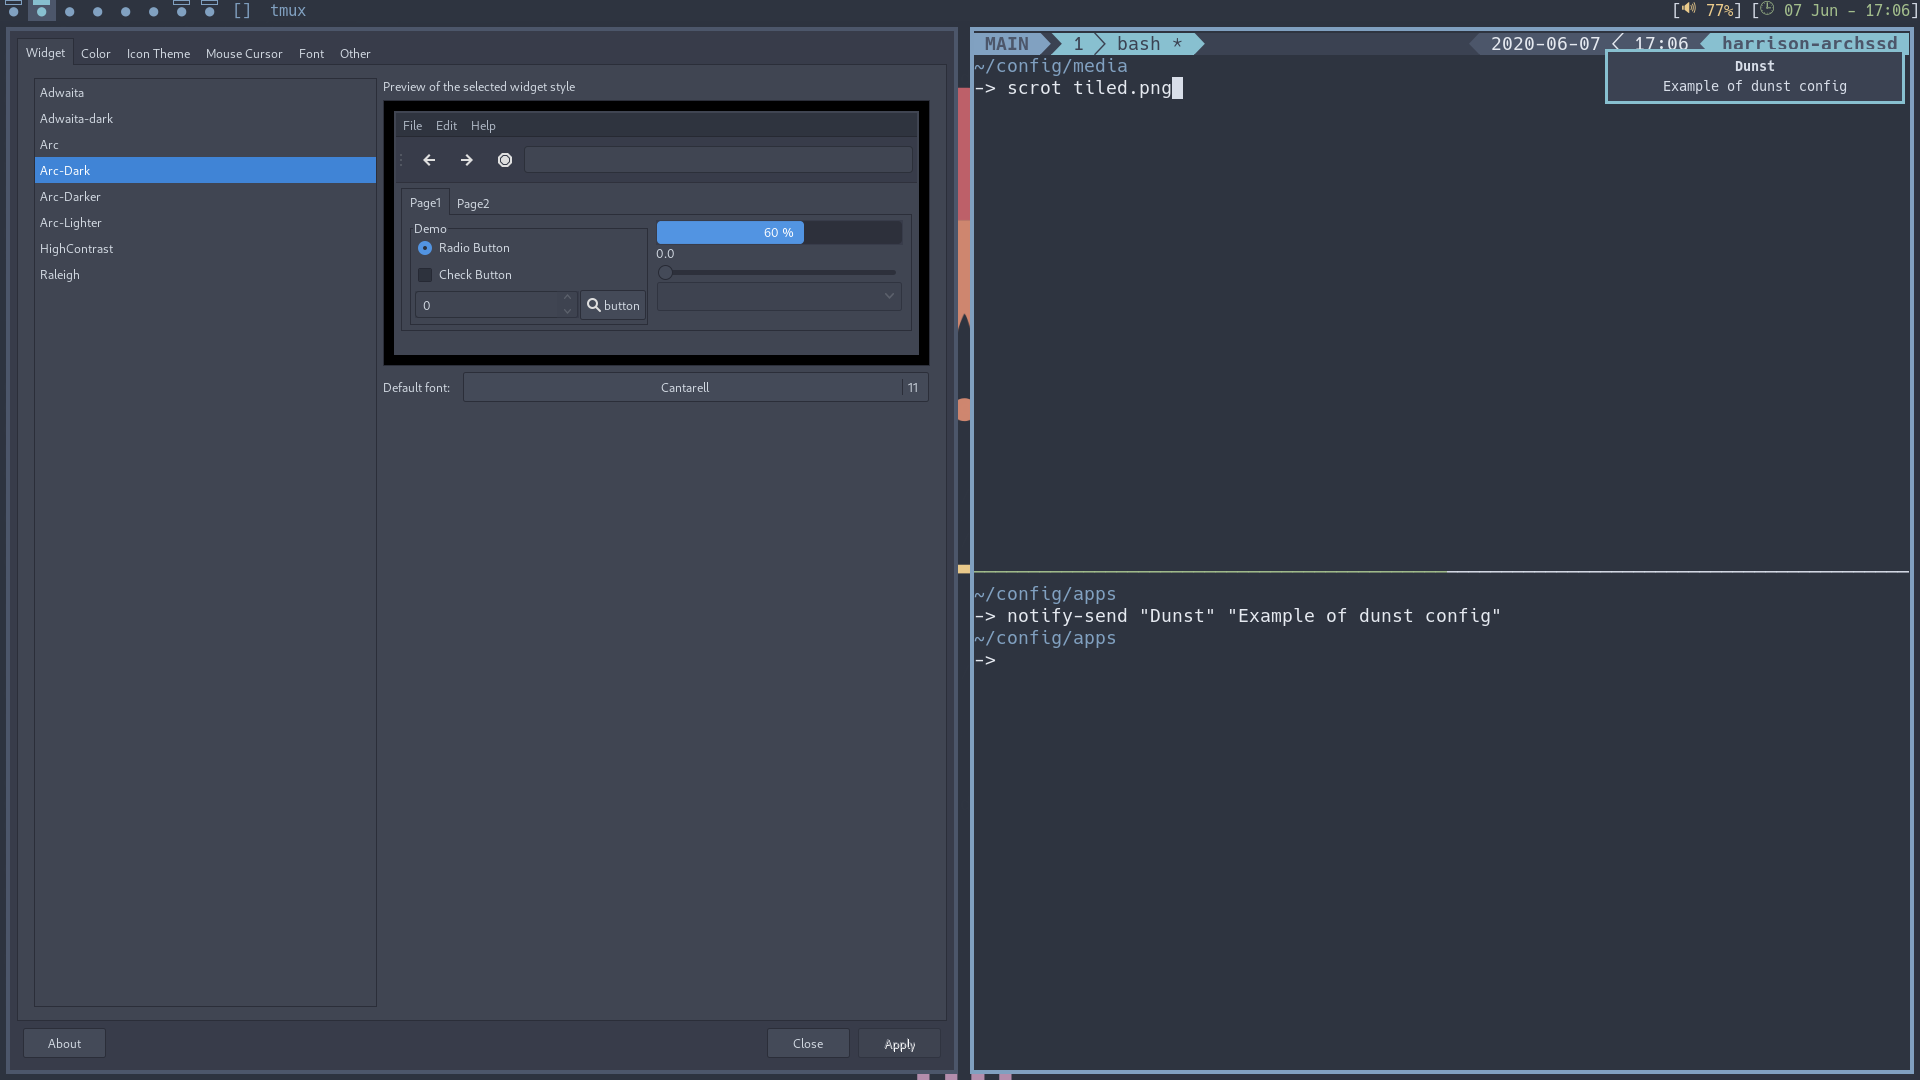Select the Arc-Darker widget theme

click(x=70, y=197)
